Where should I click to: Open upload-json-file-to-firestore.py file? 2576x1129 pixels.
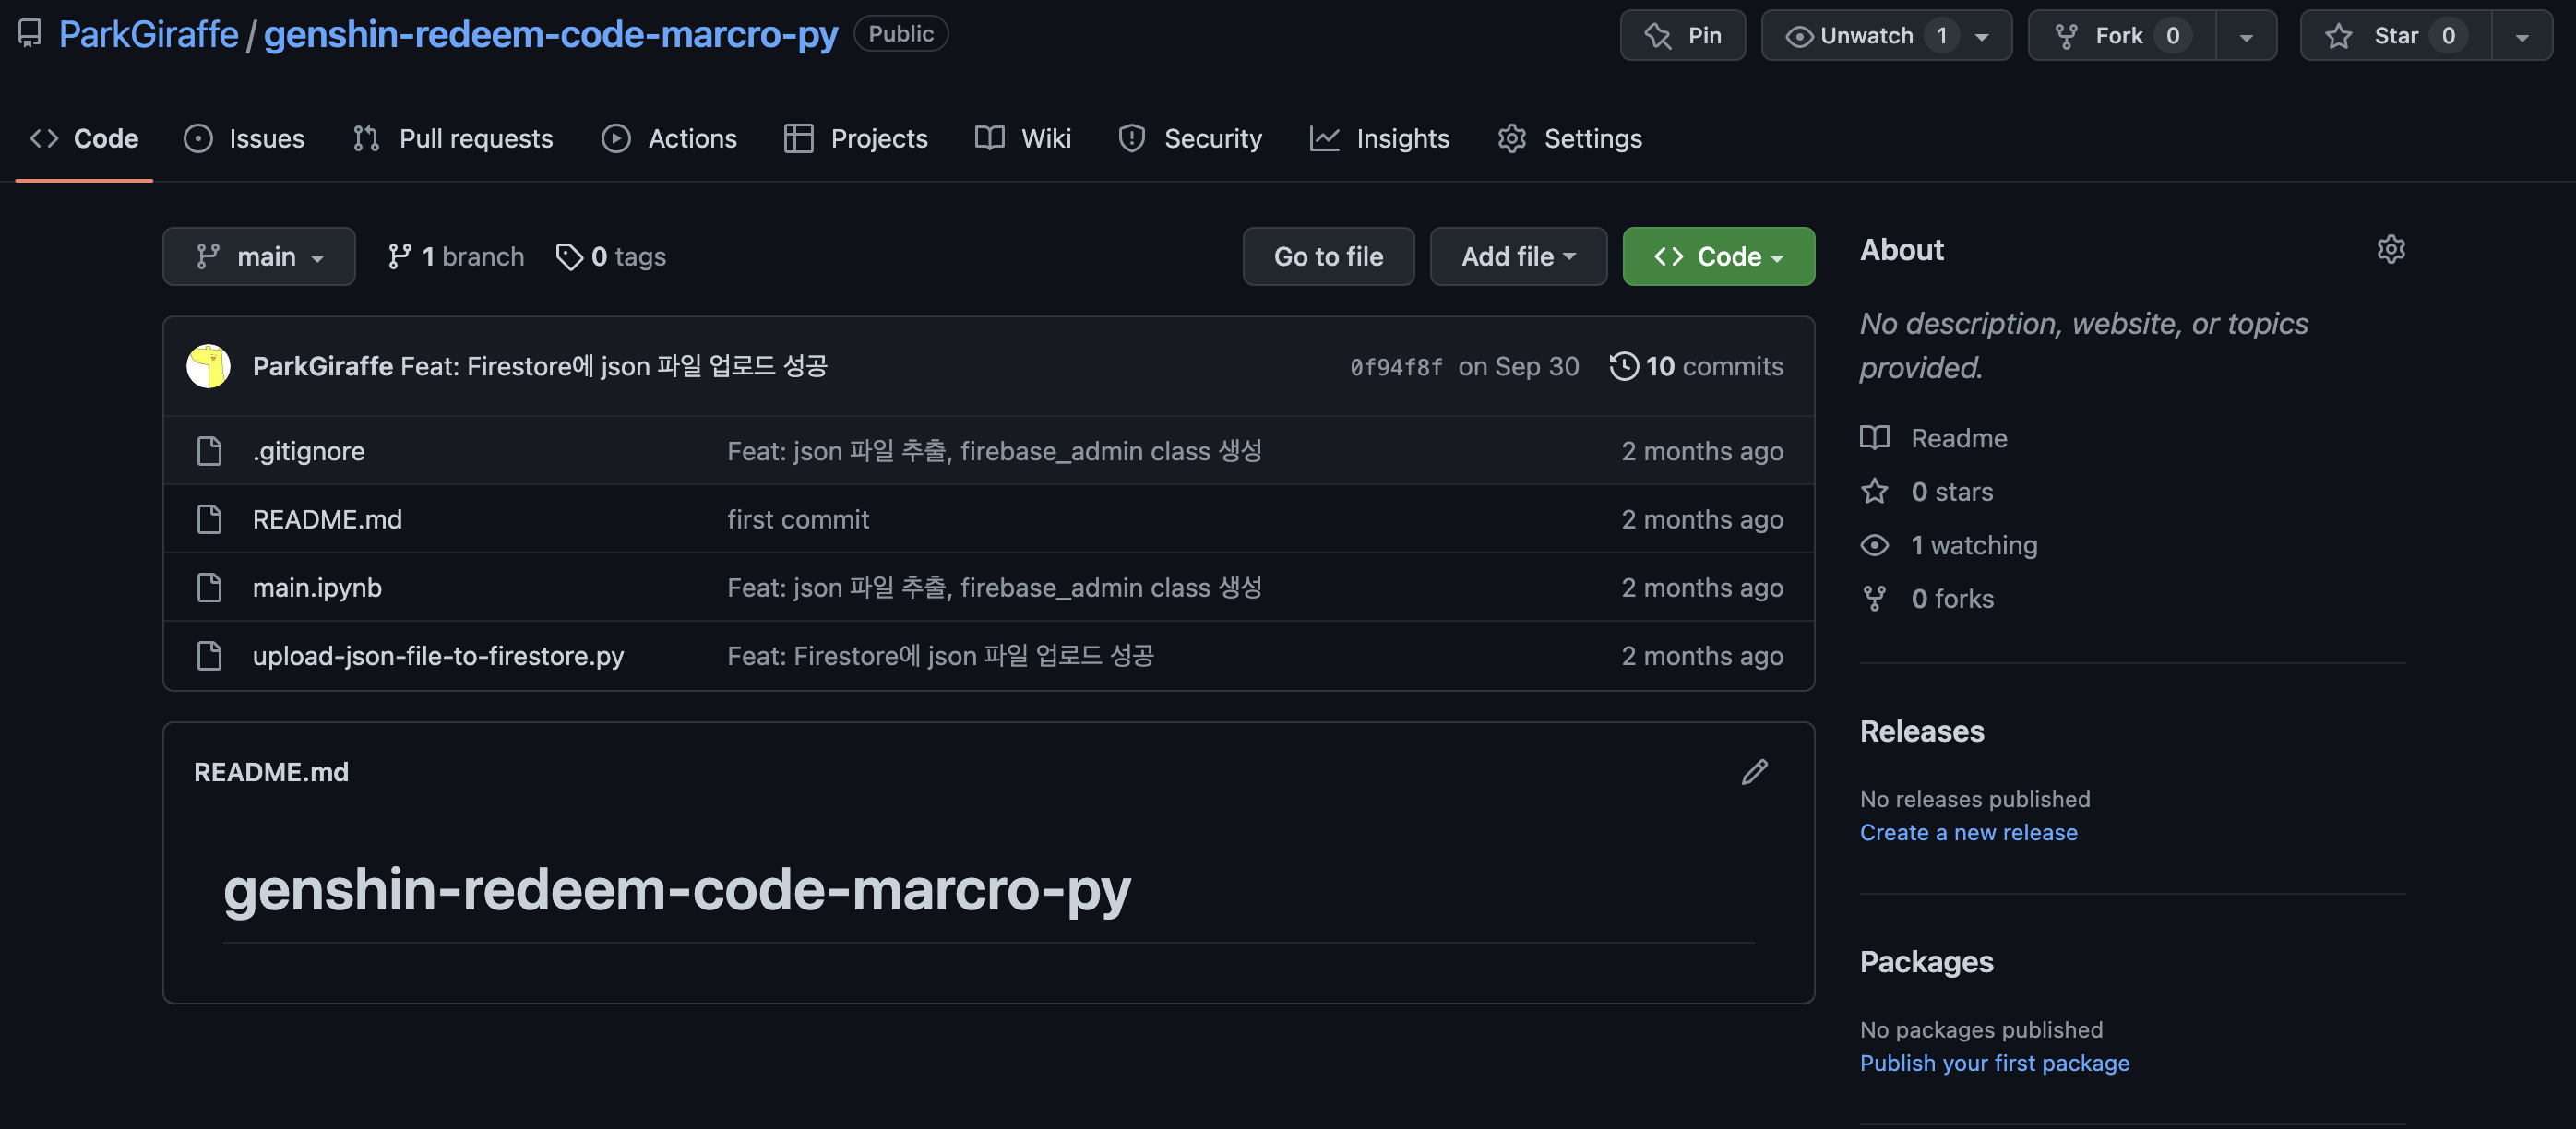[438, 656]
